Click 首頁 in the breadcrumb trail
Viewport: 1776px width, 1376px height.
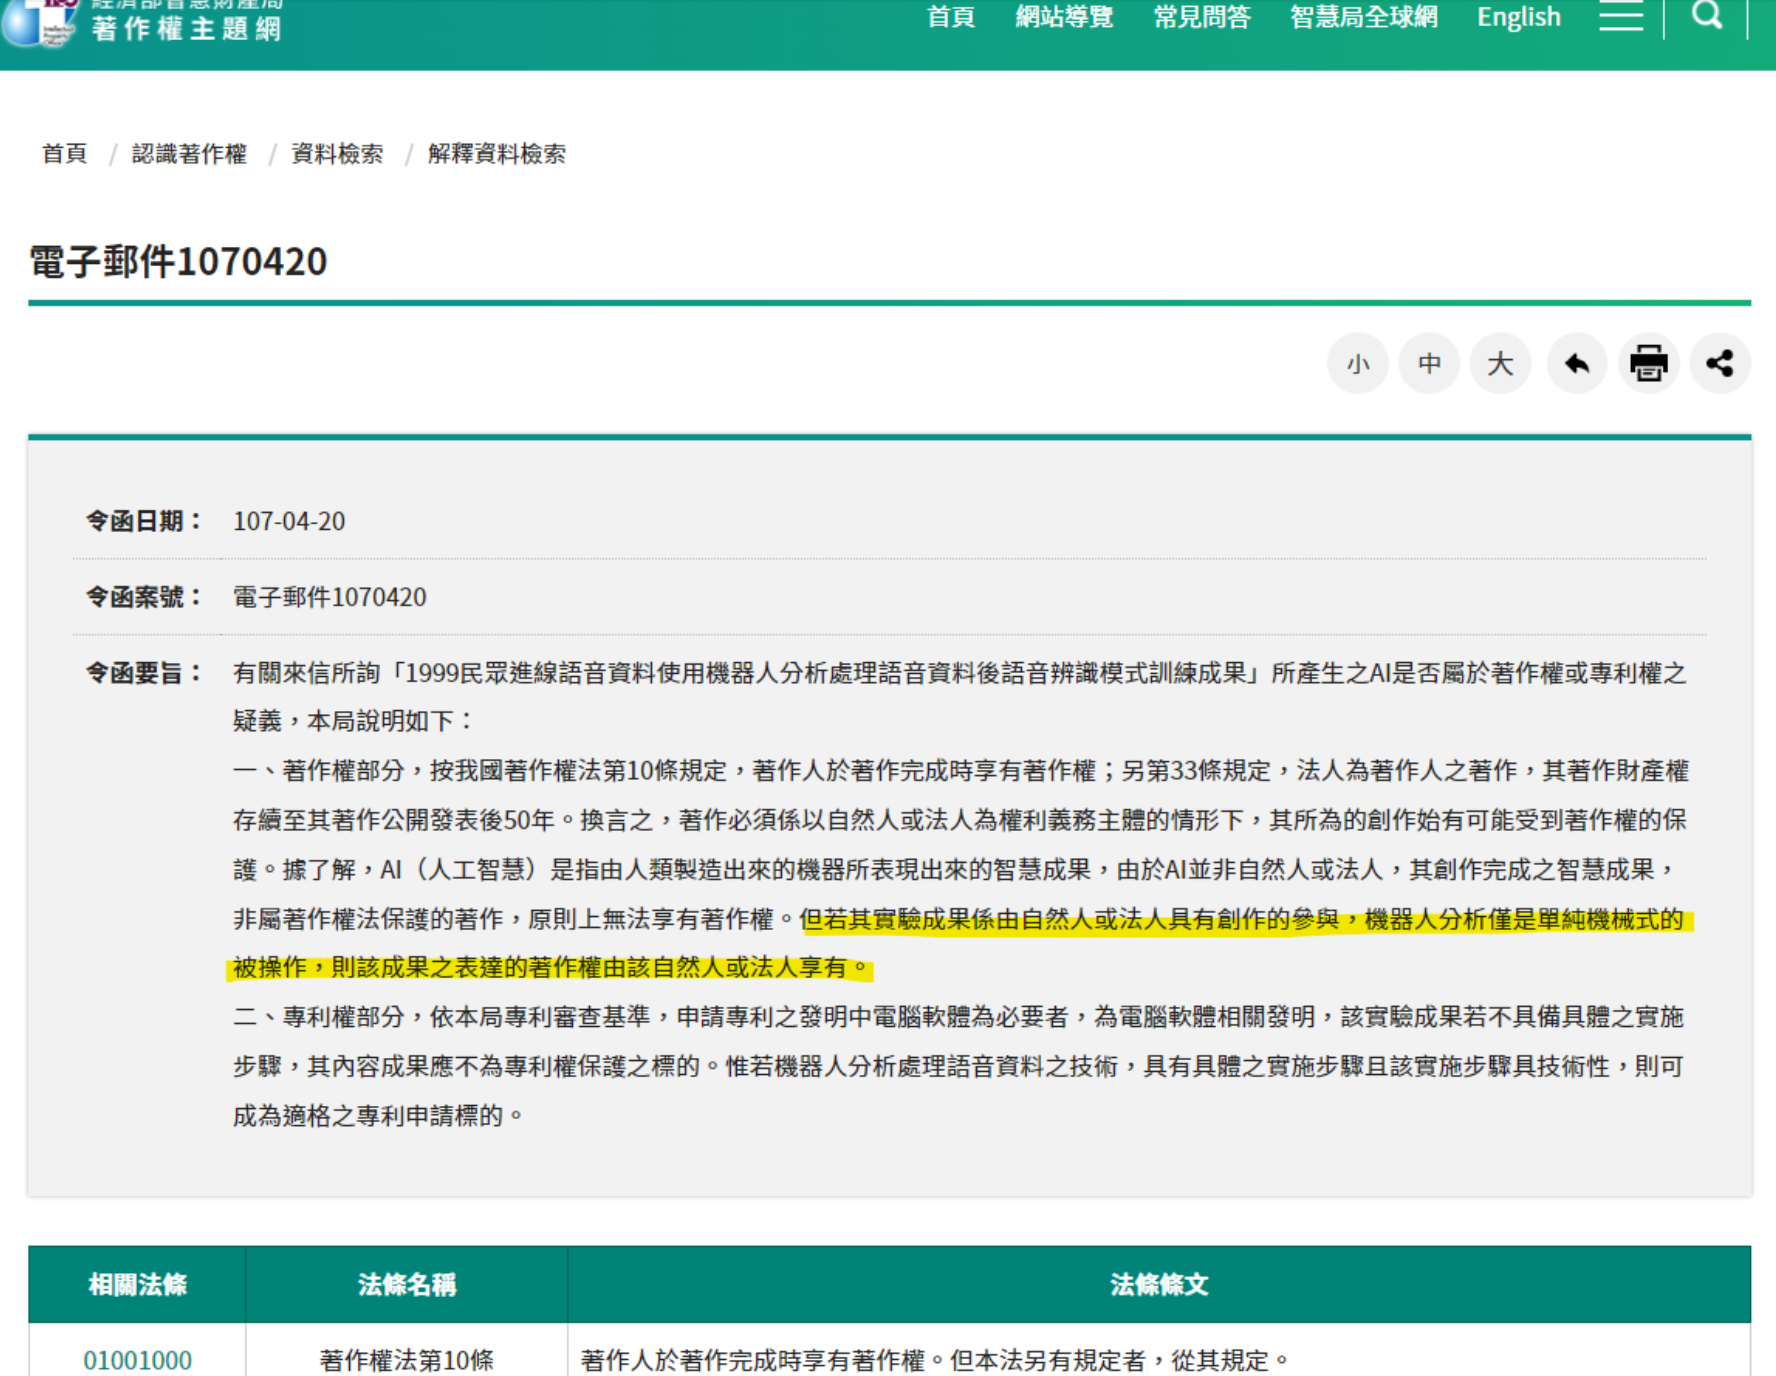click(x=64, y=154)
